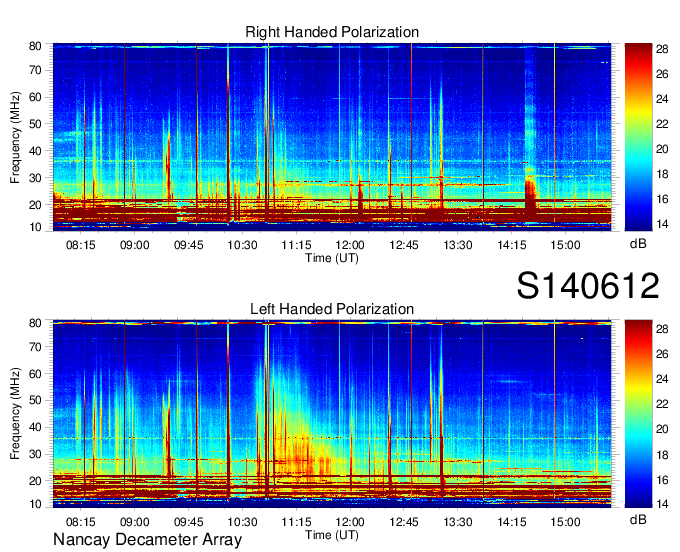The image size is (680, 552).
Task: Click the "70" frequency tick of left-handed plot
Action: click(35, 347)
